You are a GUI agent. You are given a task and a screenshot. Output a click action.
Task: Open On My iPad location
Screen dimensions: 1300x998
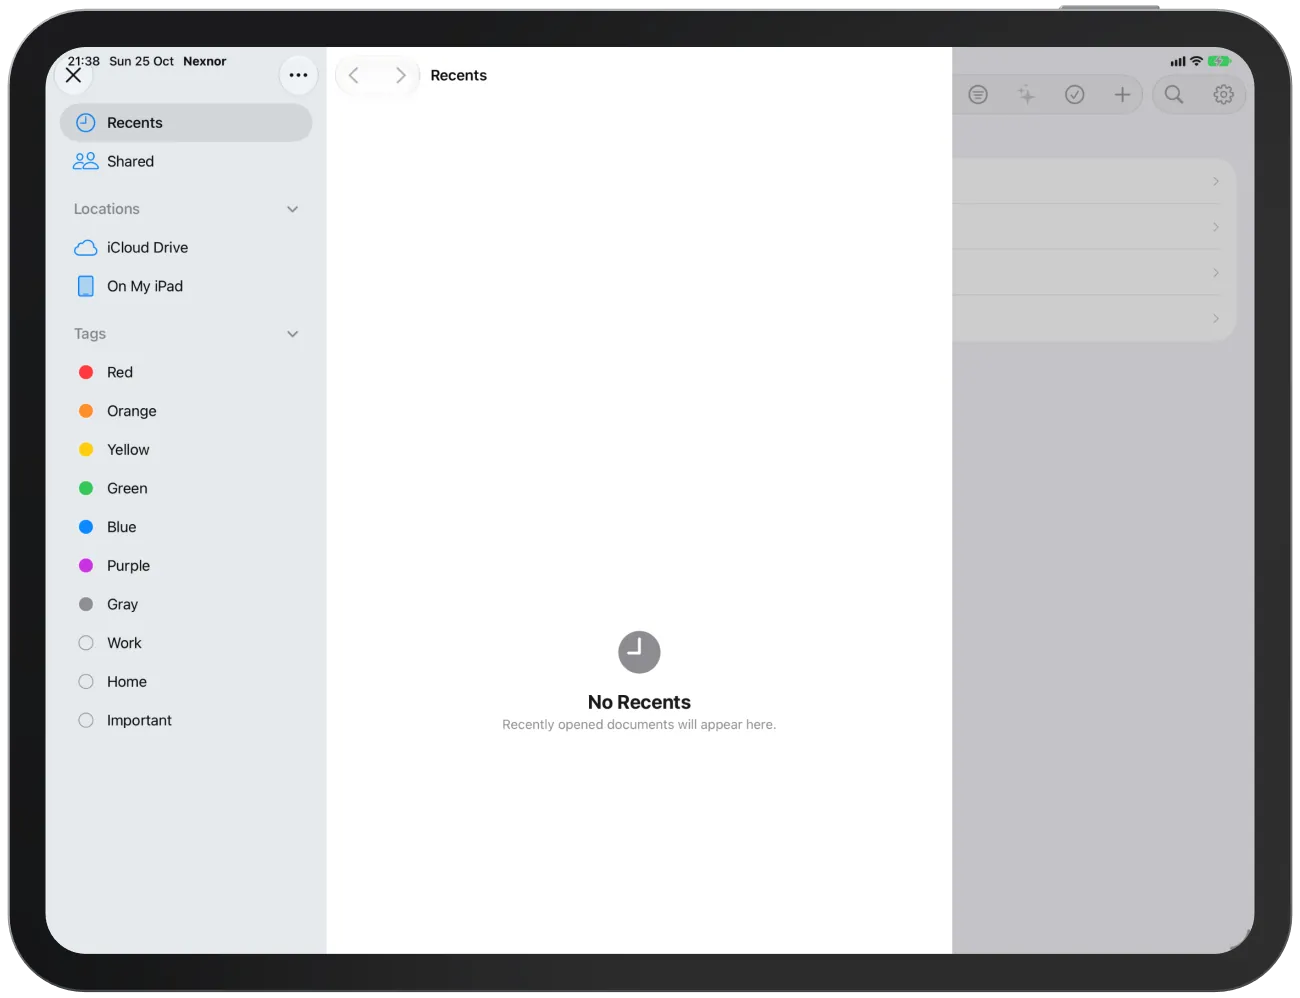186,287
